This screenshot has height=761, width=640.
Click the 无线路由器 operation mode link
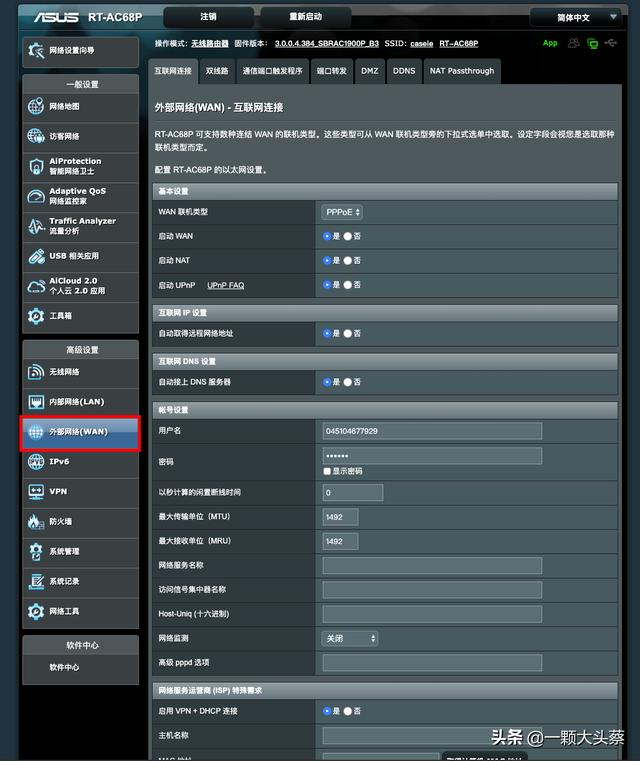tap(210, 44)
